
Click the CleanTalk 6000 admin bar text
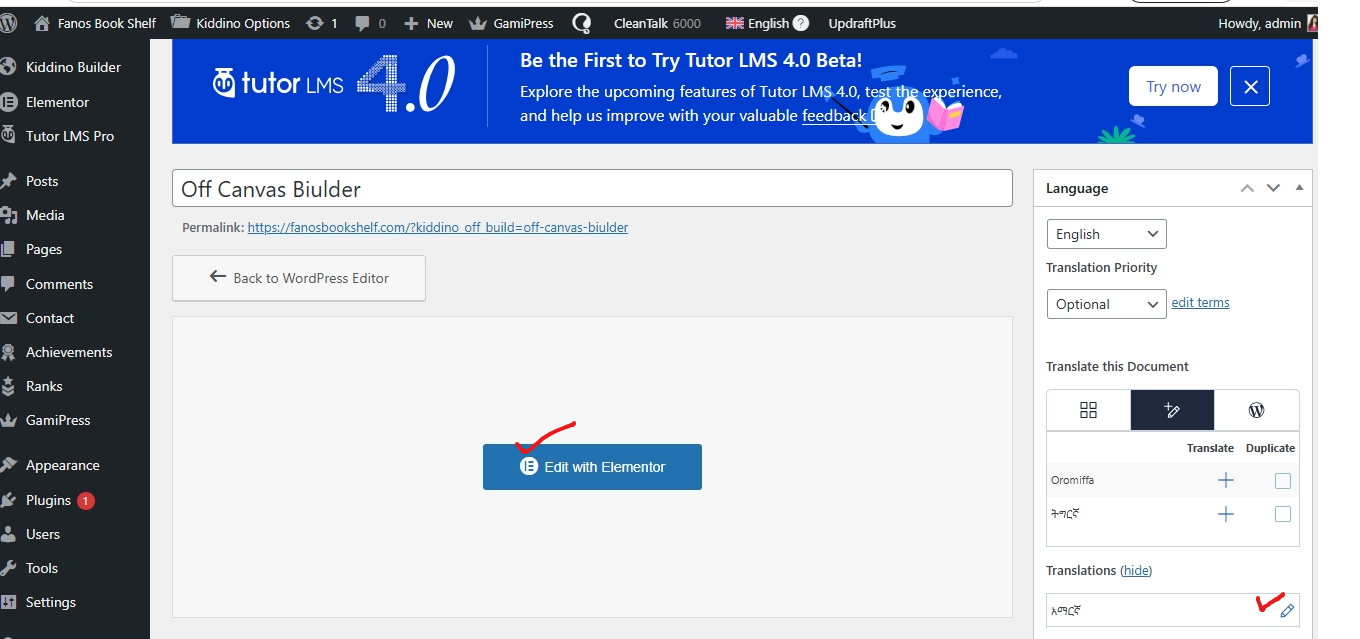(657, 23)
